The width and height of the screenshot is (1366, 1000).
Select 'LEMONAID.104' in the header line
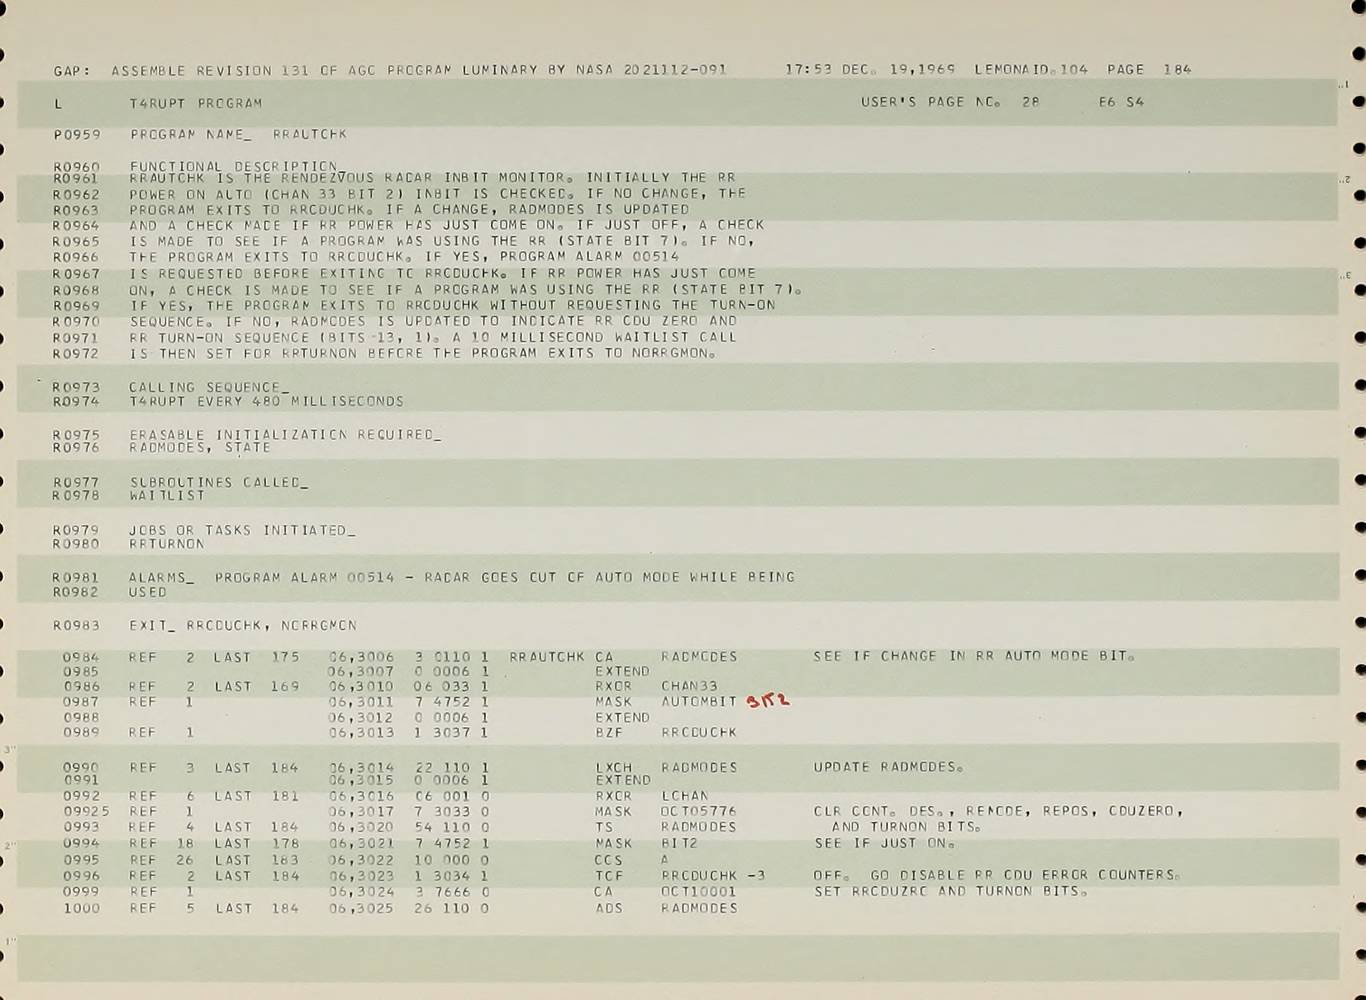point(1031,69)
